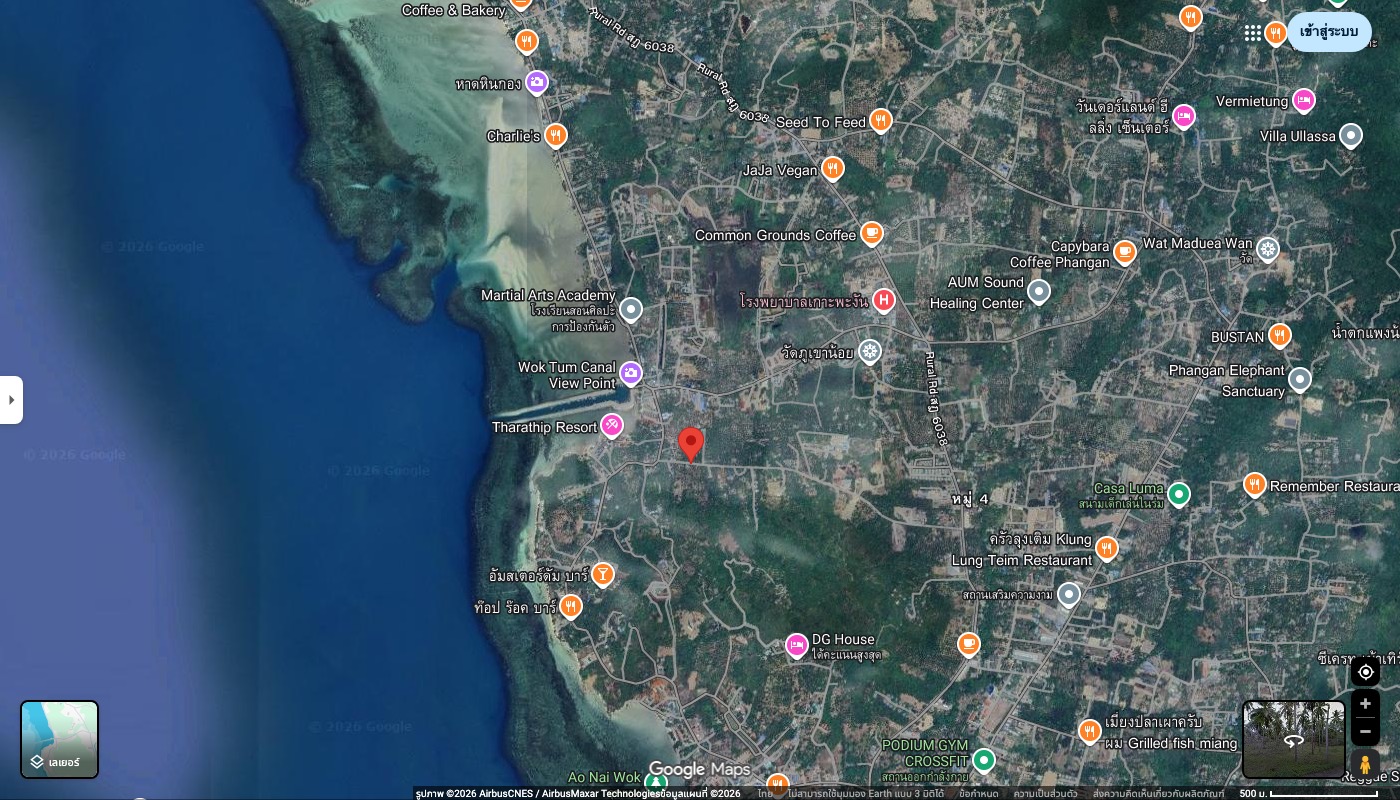The width and height of the screenshot is (1400, 800).
Task: Select the PODIUM GYM CROSSFIT marker
Action: 984,761
